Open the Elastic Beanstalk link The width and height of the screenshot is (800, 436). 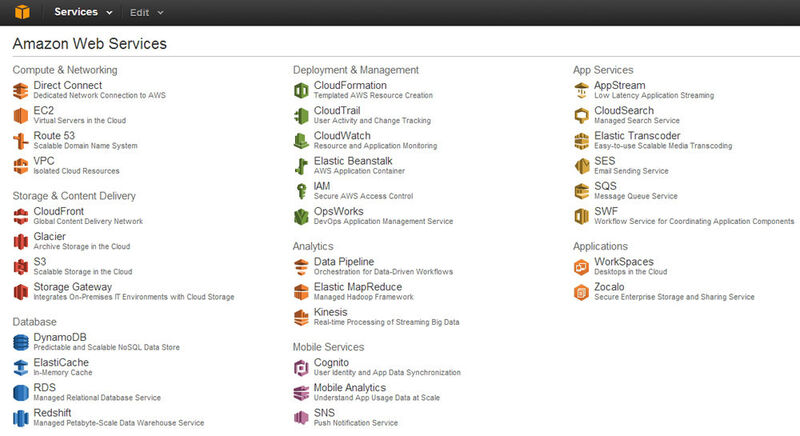tap(353, 161)
